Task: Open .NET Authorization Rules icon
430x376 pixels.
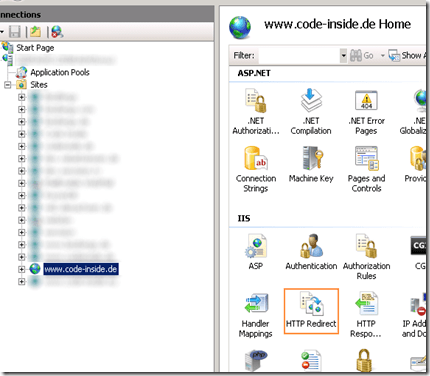Action: coord(256,112)
